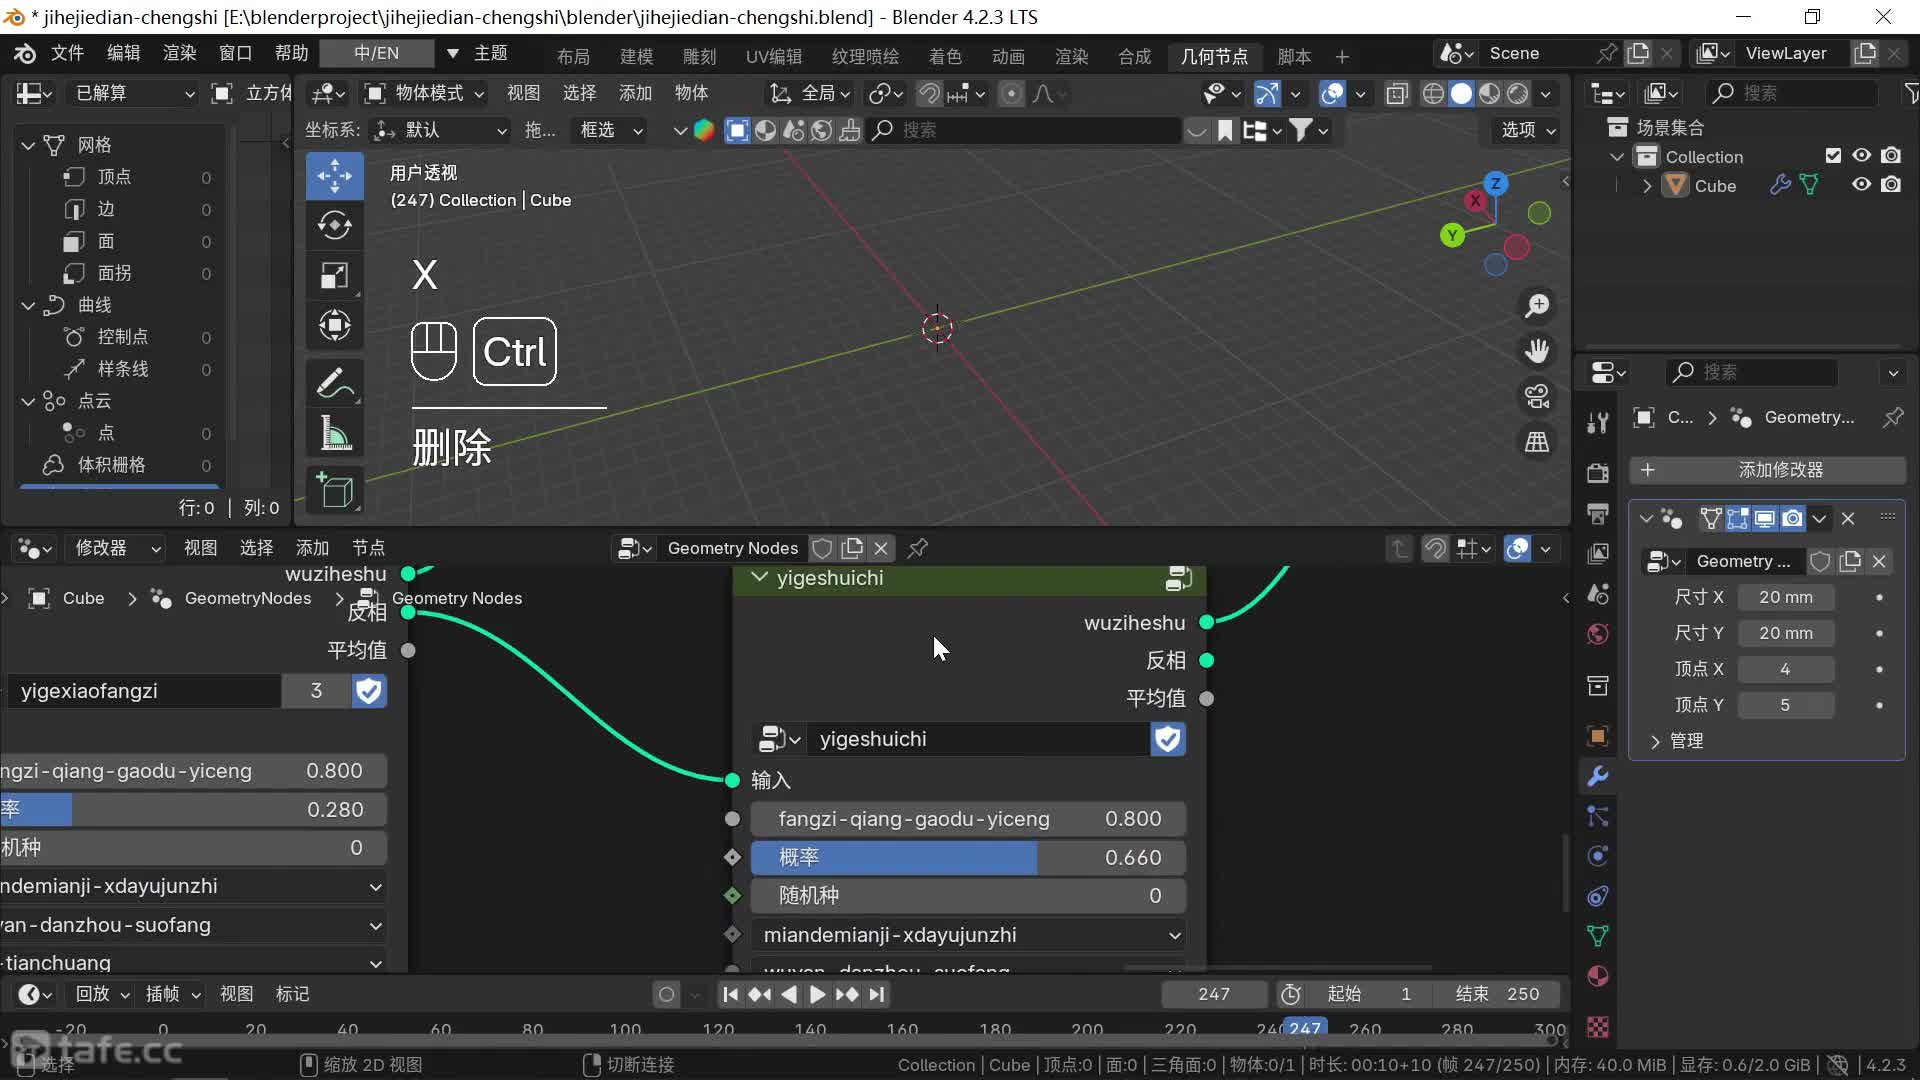This screenshot has height=1080, width=1920.
Task: Toggle fake user shield on yigeshuichi
Action: [x=1167, y=739]
